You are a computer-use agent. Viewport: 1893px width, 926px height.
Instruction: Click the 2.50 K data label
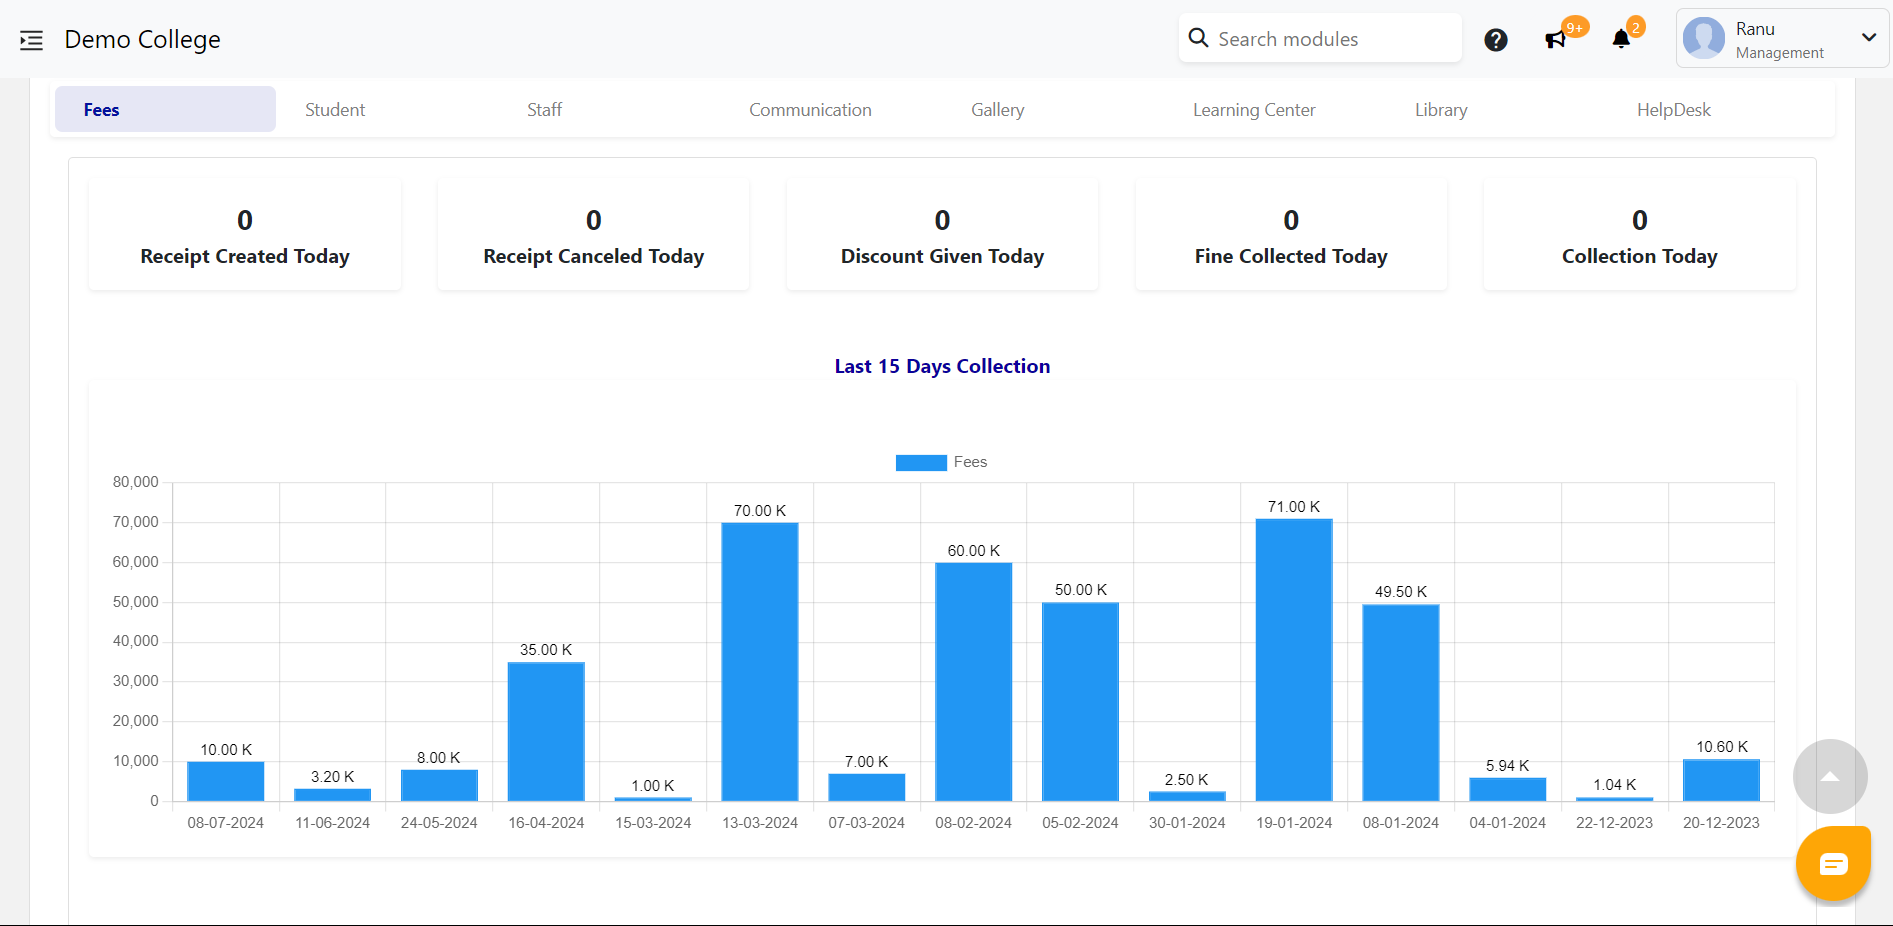[x=1186, y=780]
